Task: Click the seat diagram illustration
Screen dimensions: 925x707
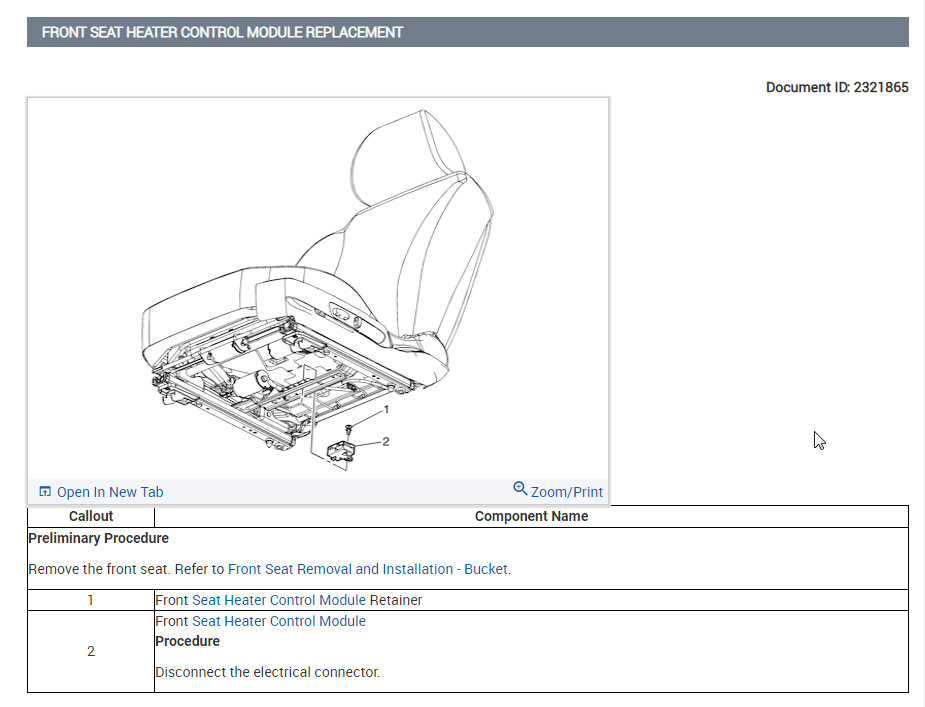Action: point(318,289)
